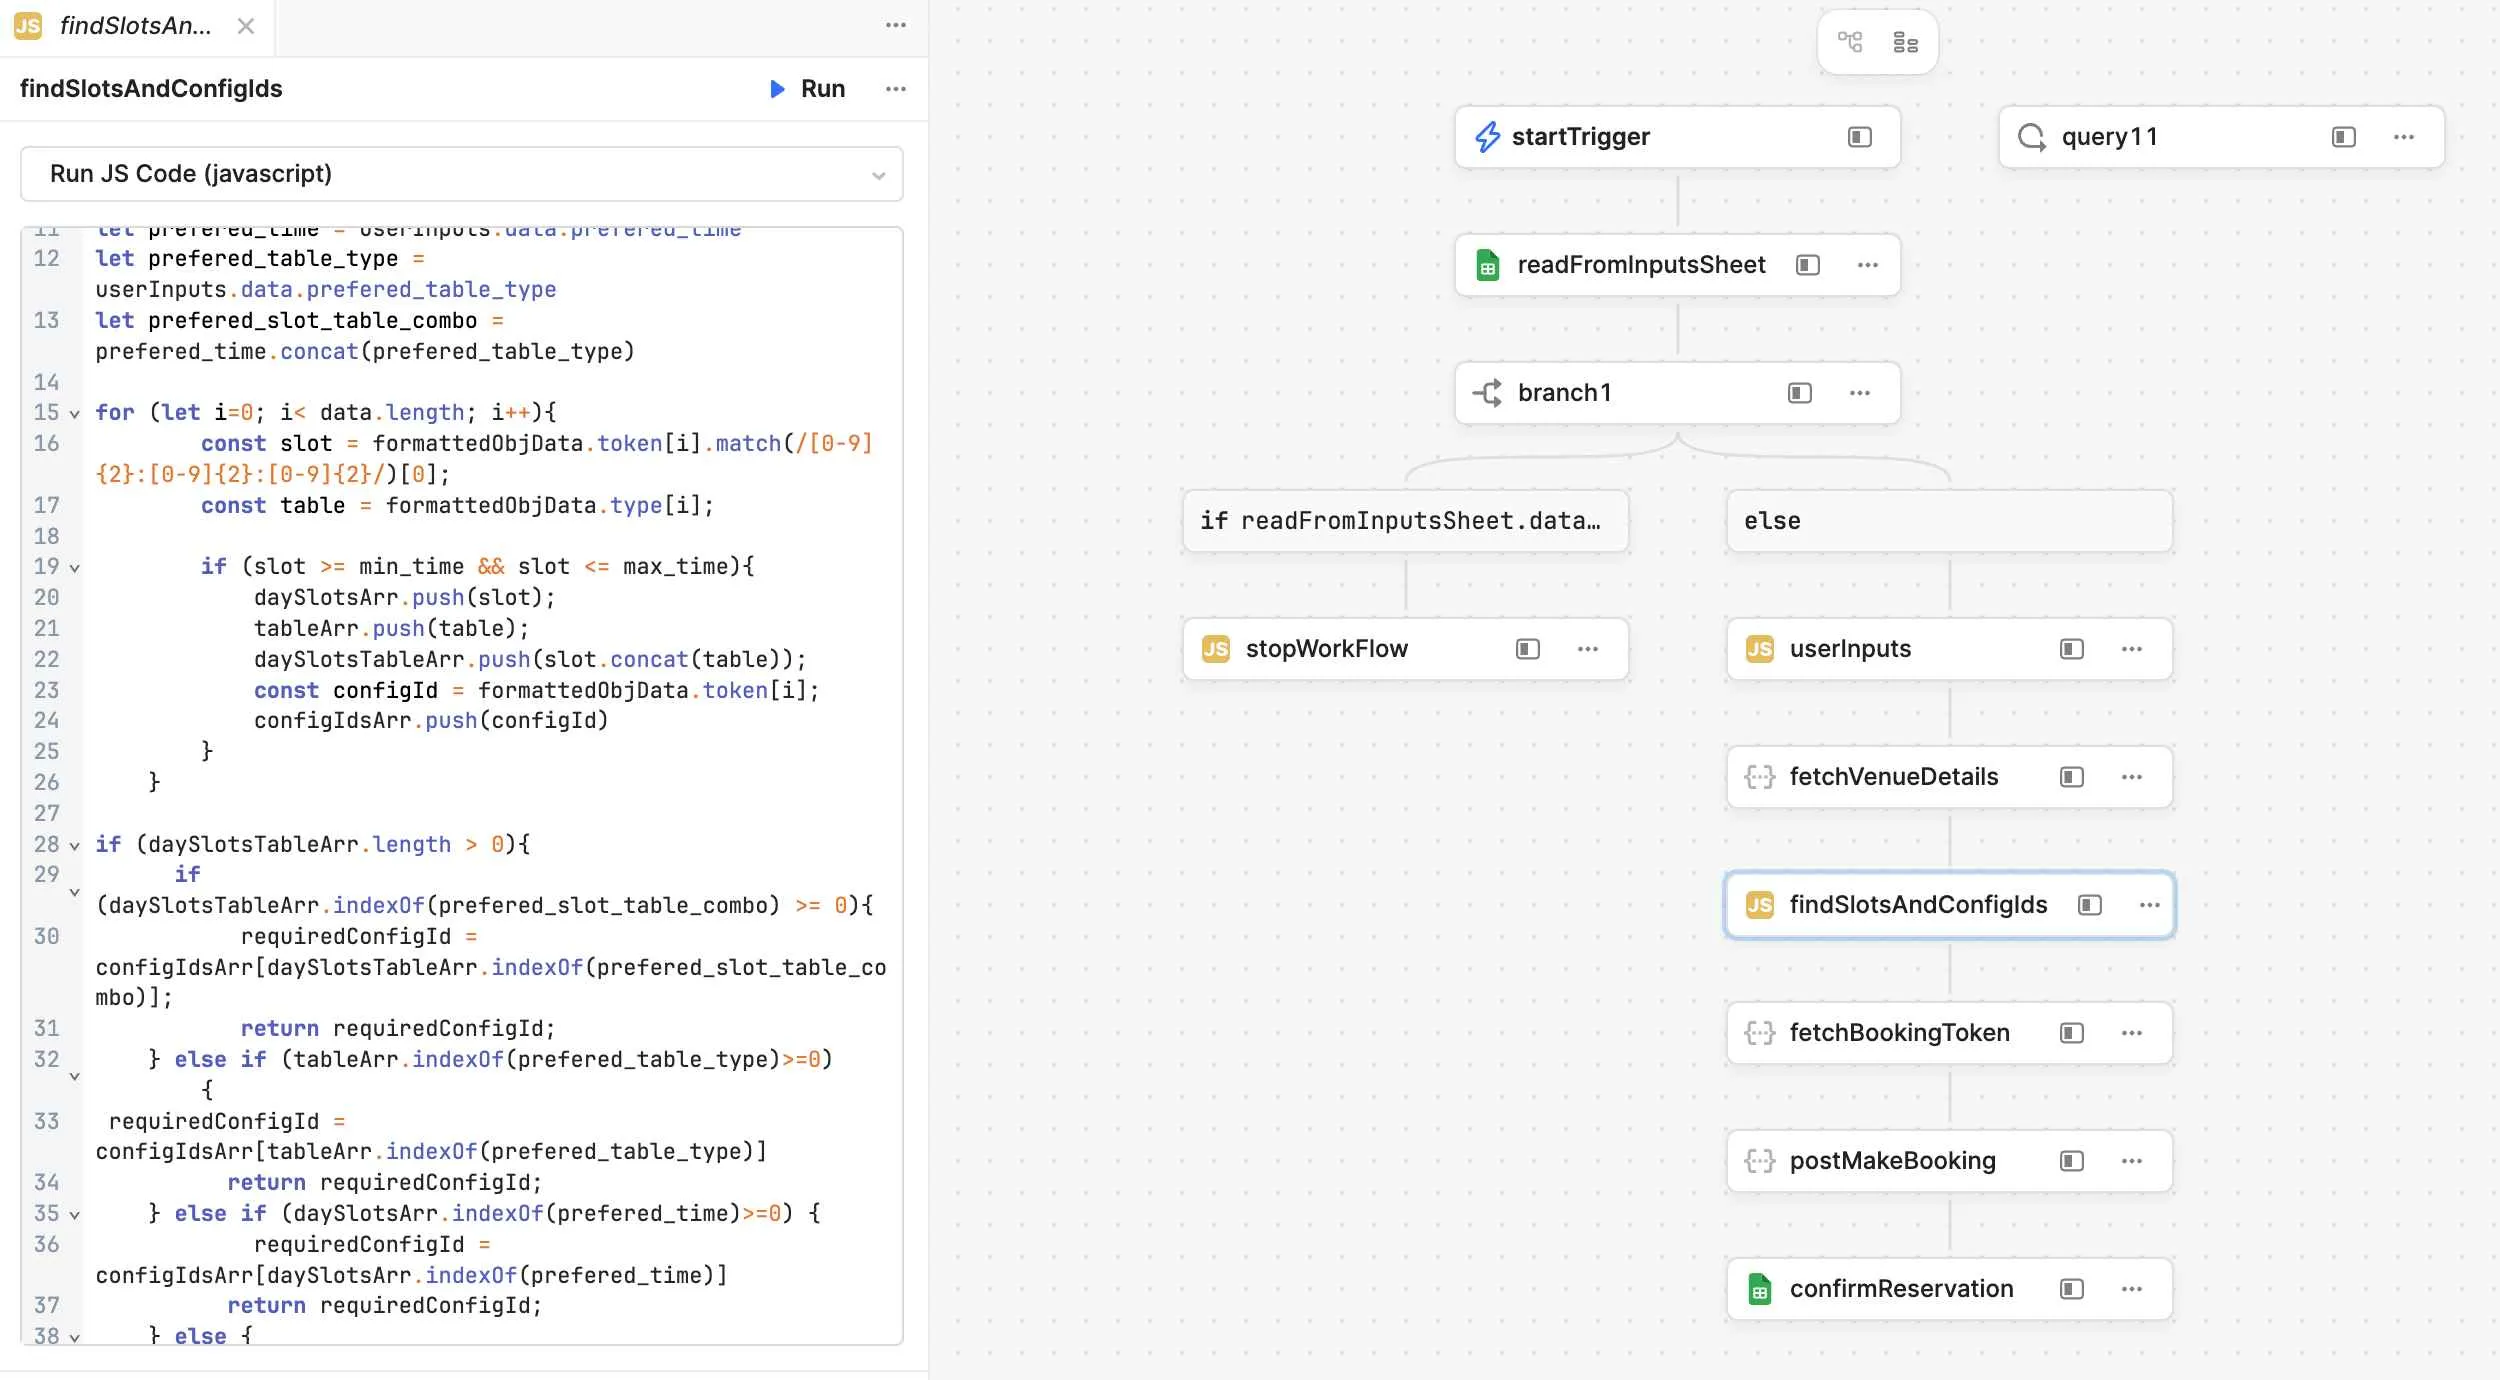Click the postMakeBooking node label
Screen dimensions: 2500x1380
[1893, 1161]
